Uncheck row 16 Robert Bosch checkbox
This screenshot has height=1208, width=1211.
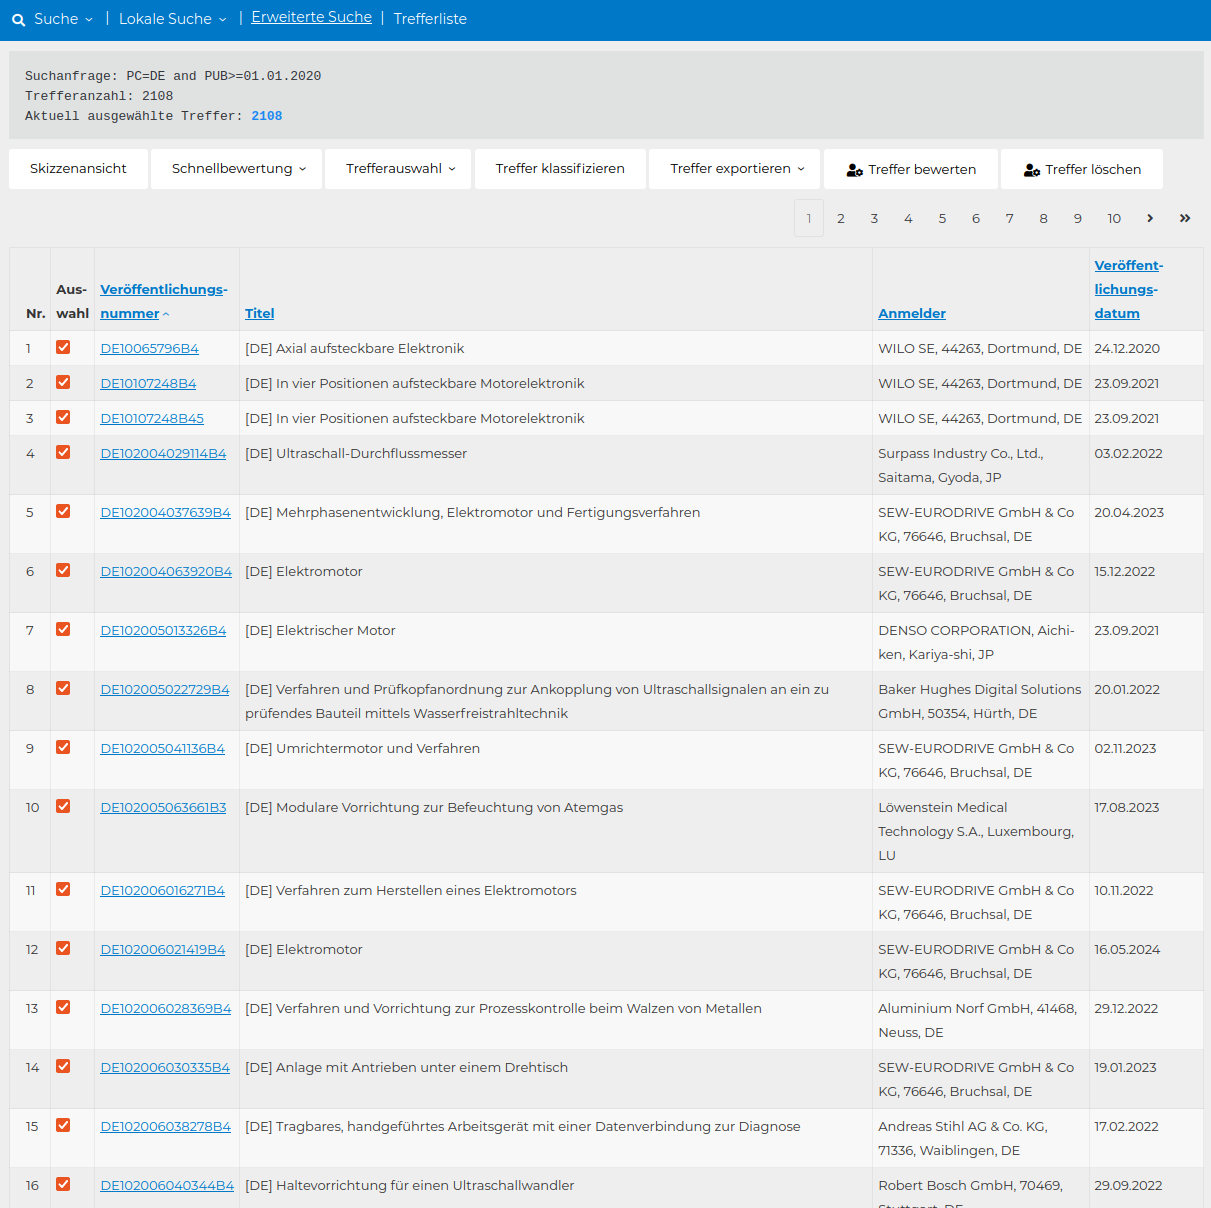tap(63, 1184)
